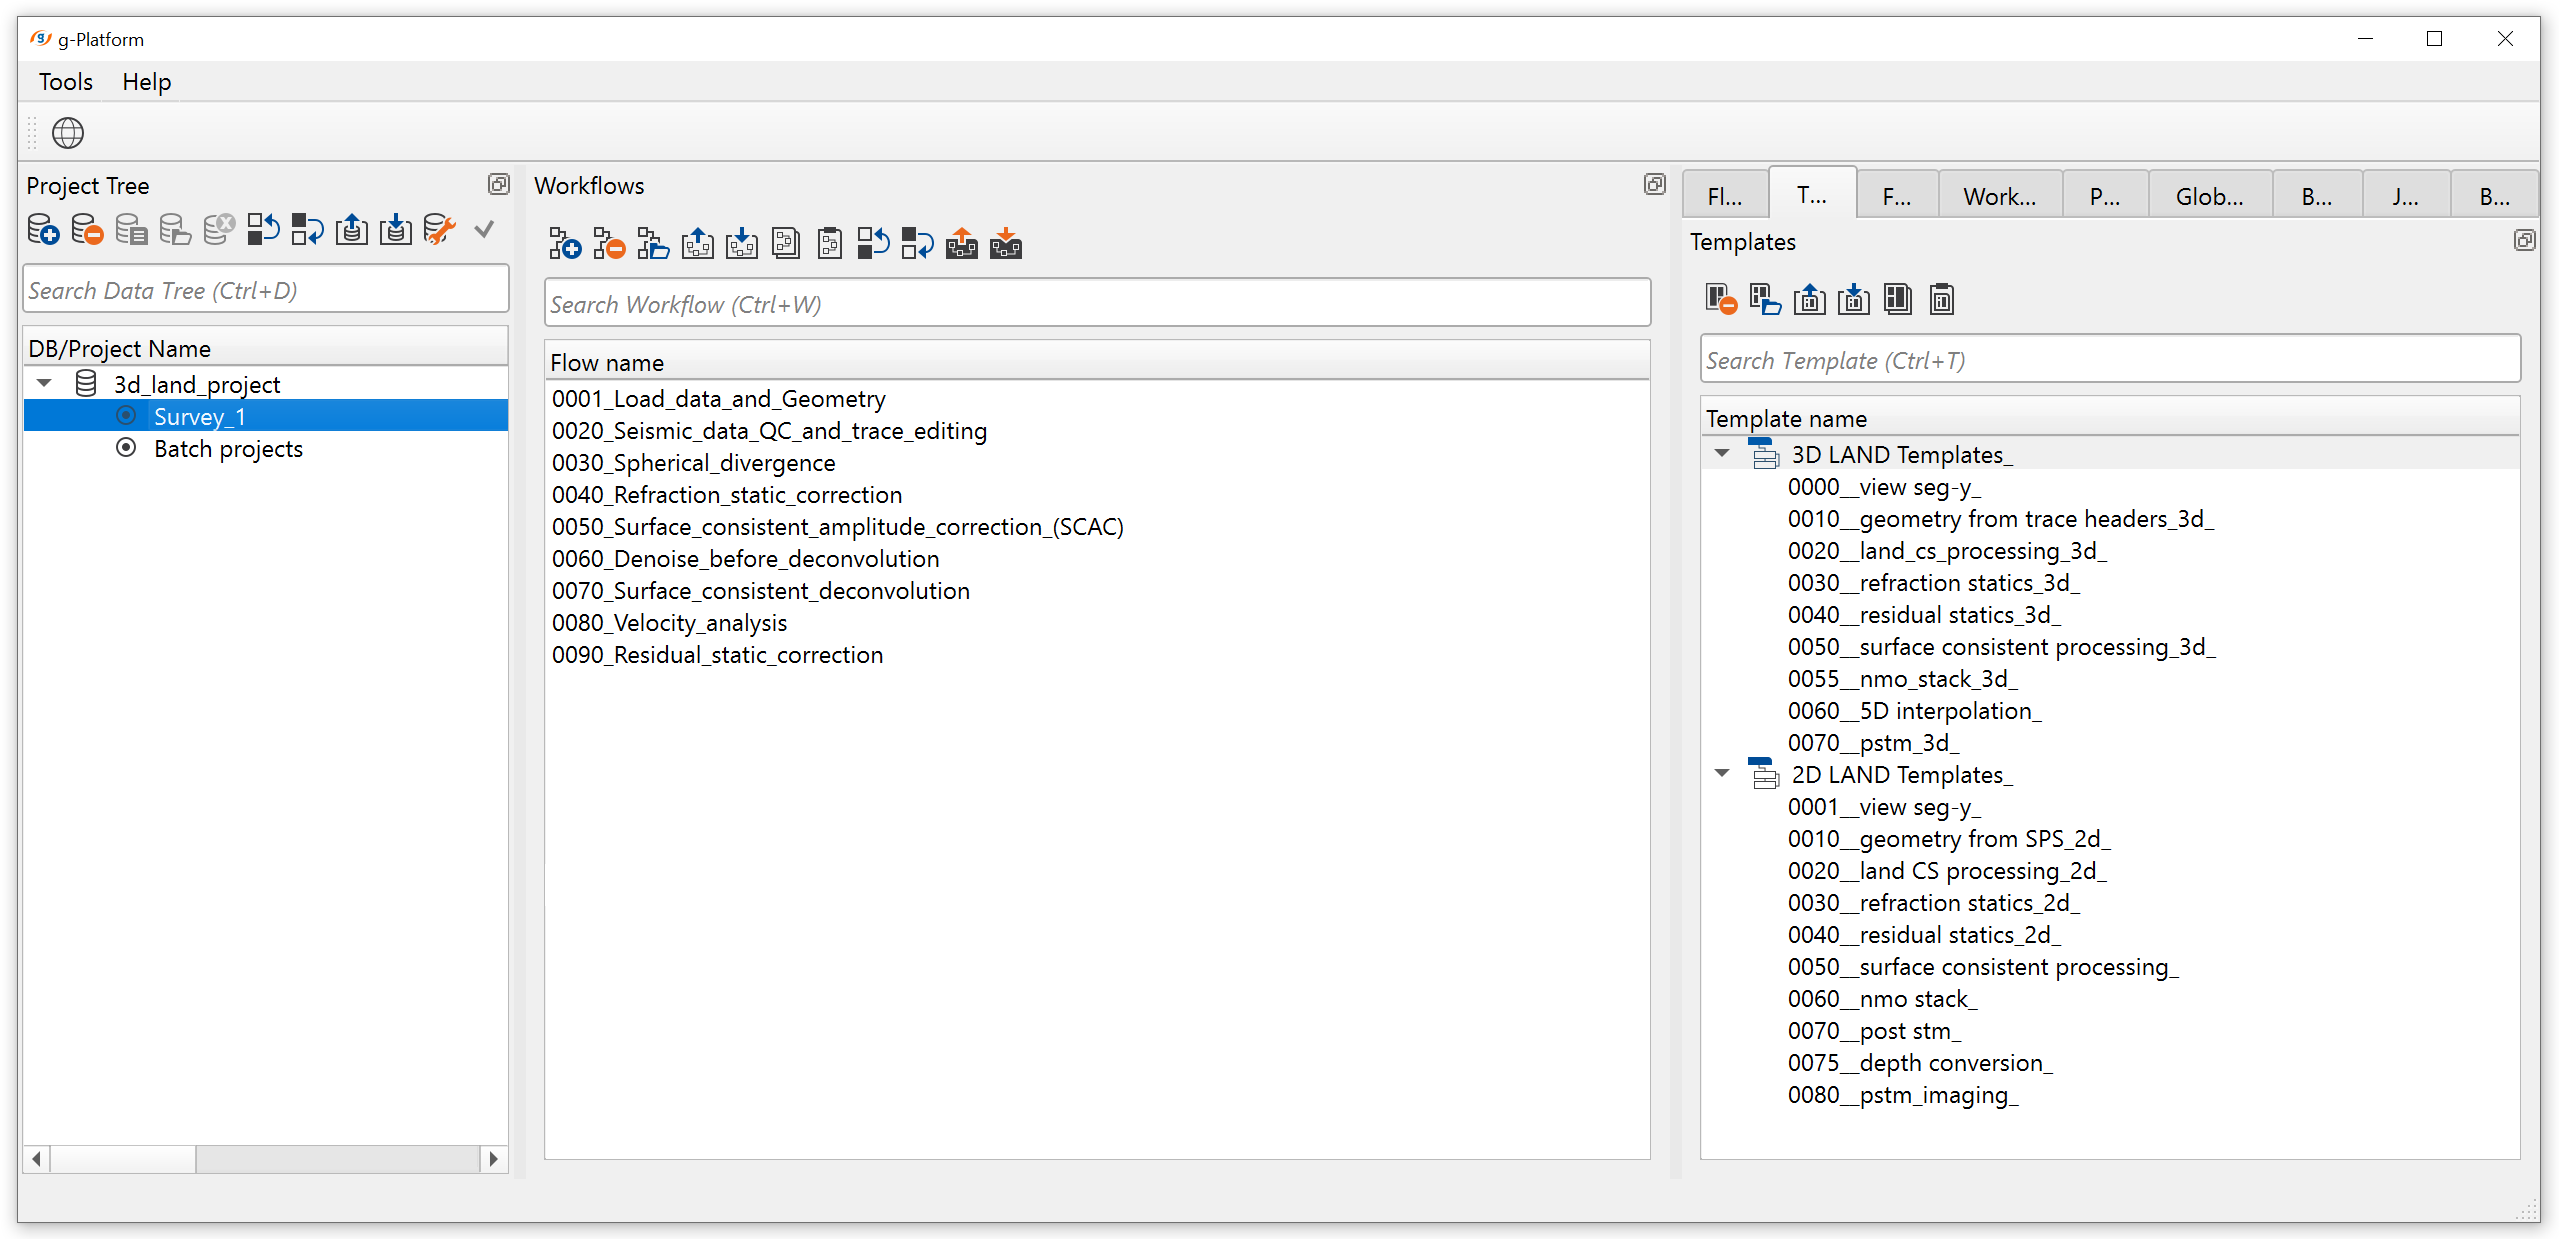
Task: Switch to the Glob... tab
Action: click(2208, 196)
